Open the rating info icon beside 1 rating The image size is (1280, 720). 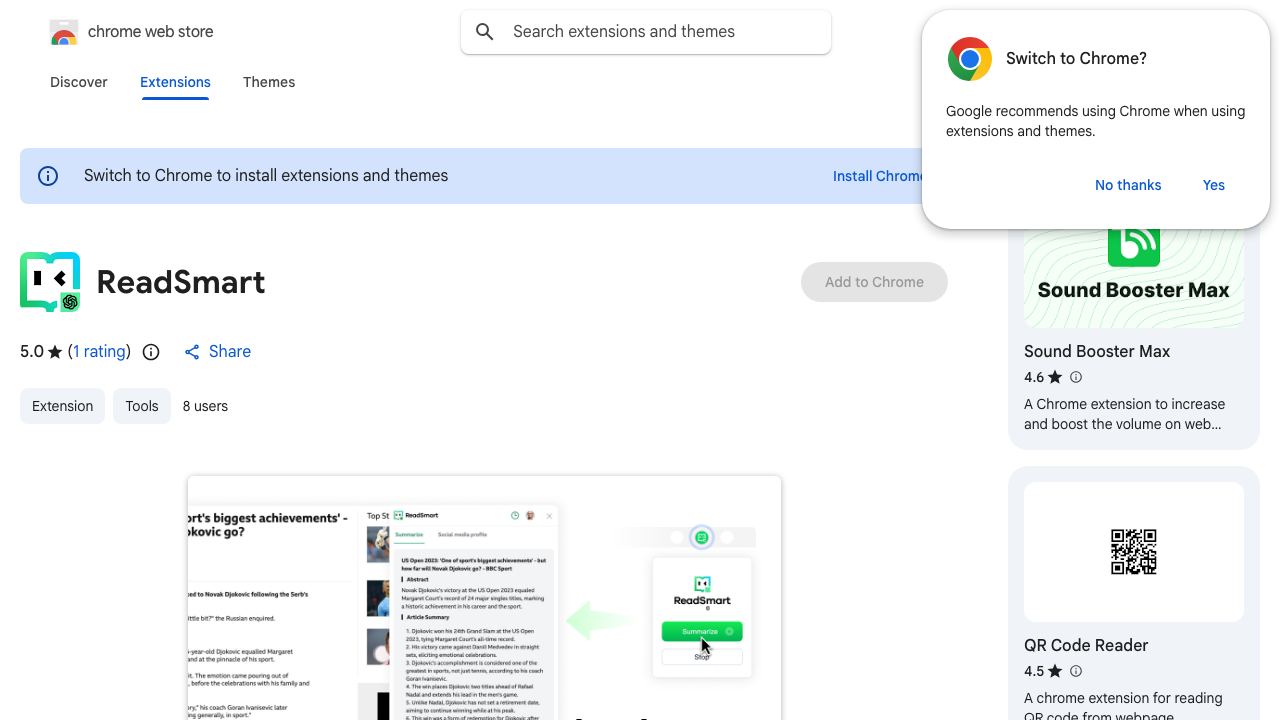[151, 352]
